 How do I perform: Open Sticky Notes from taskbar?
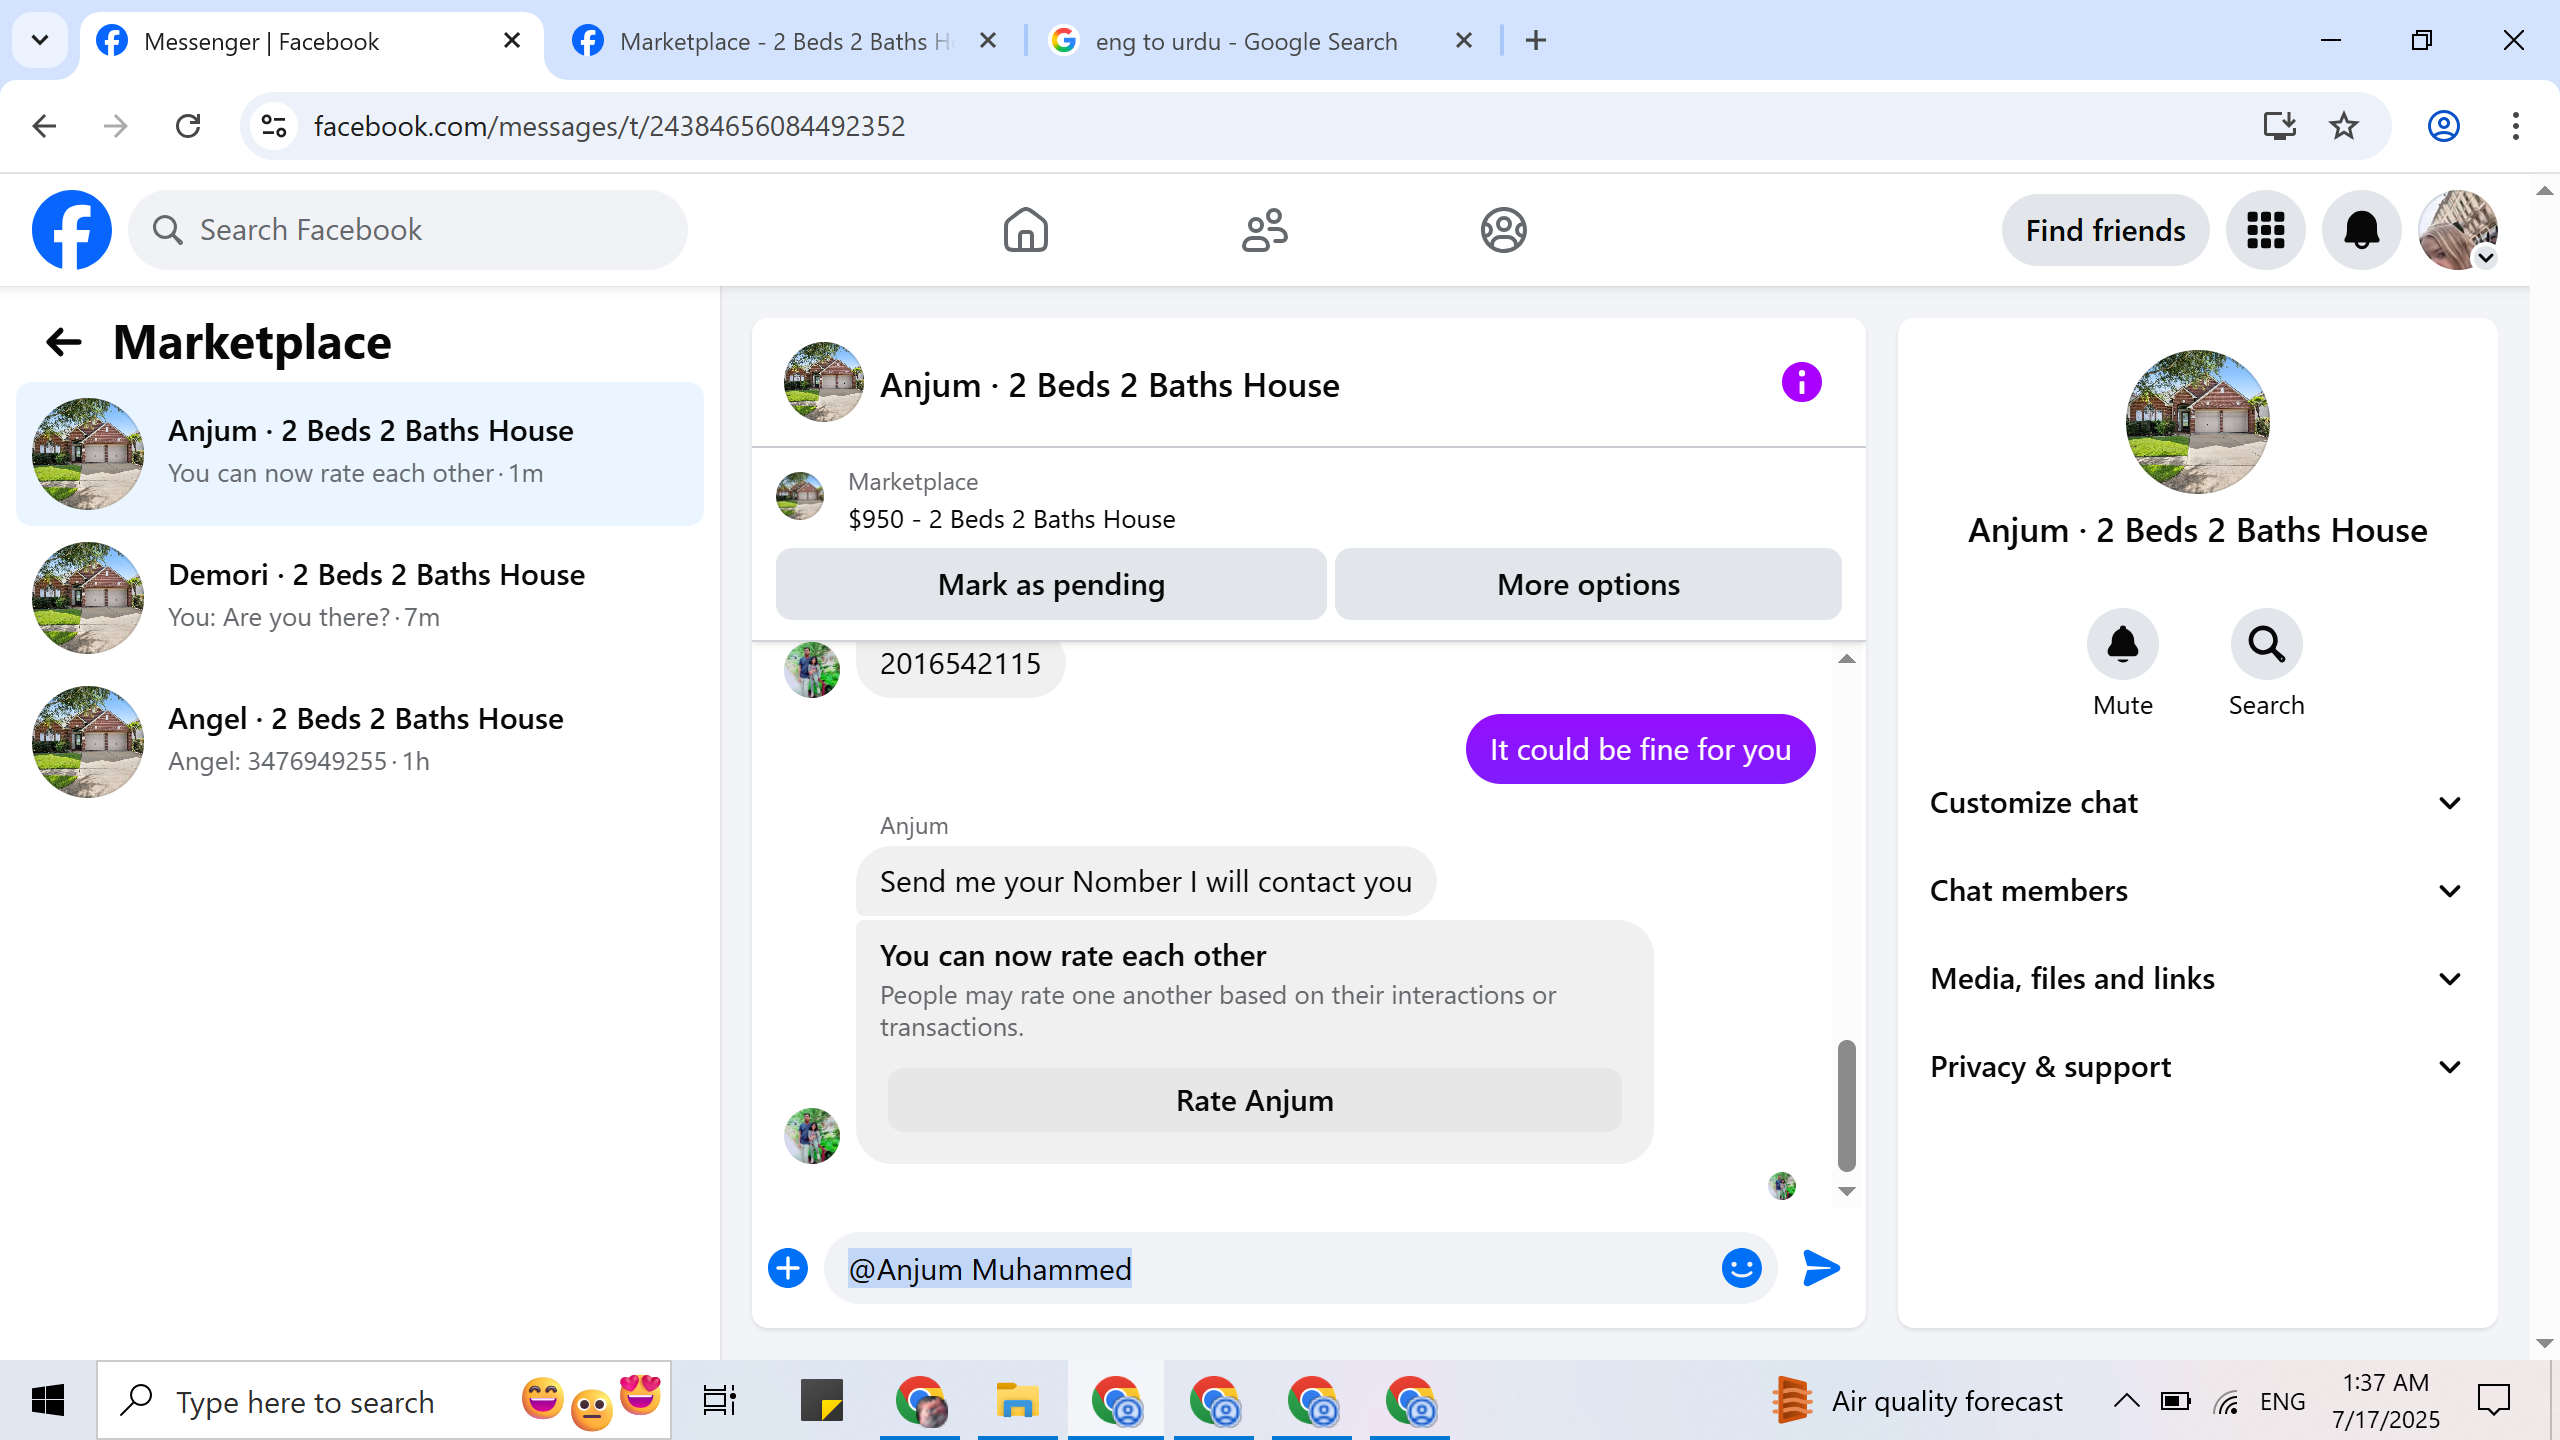821,1400
